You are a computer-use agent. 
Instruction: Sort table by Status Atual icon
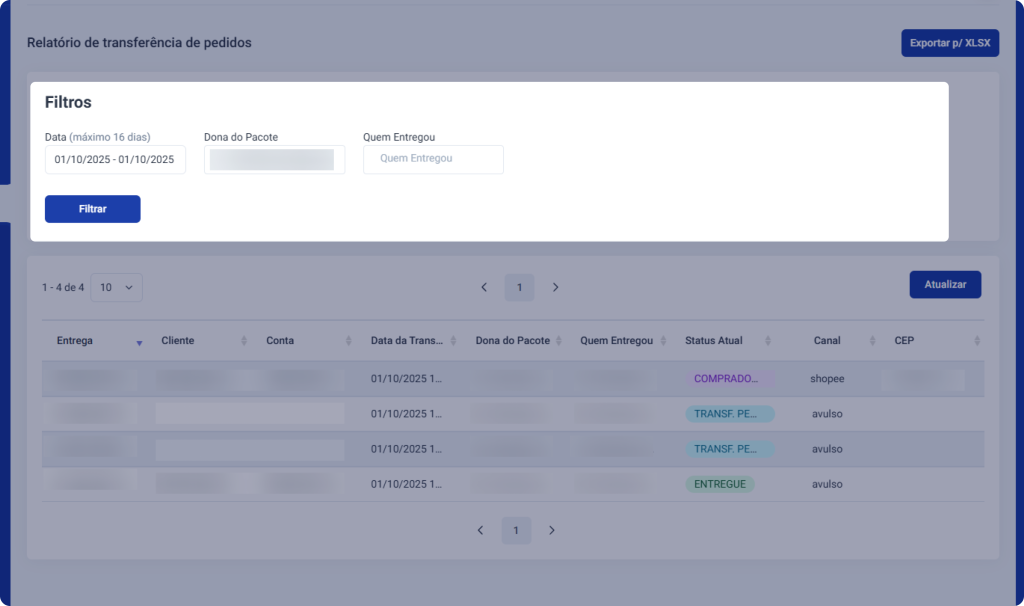(x=767, y=341)
